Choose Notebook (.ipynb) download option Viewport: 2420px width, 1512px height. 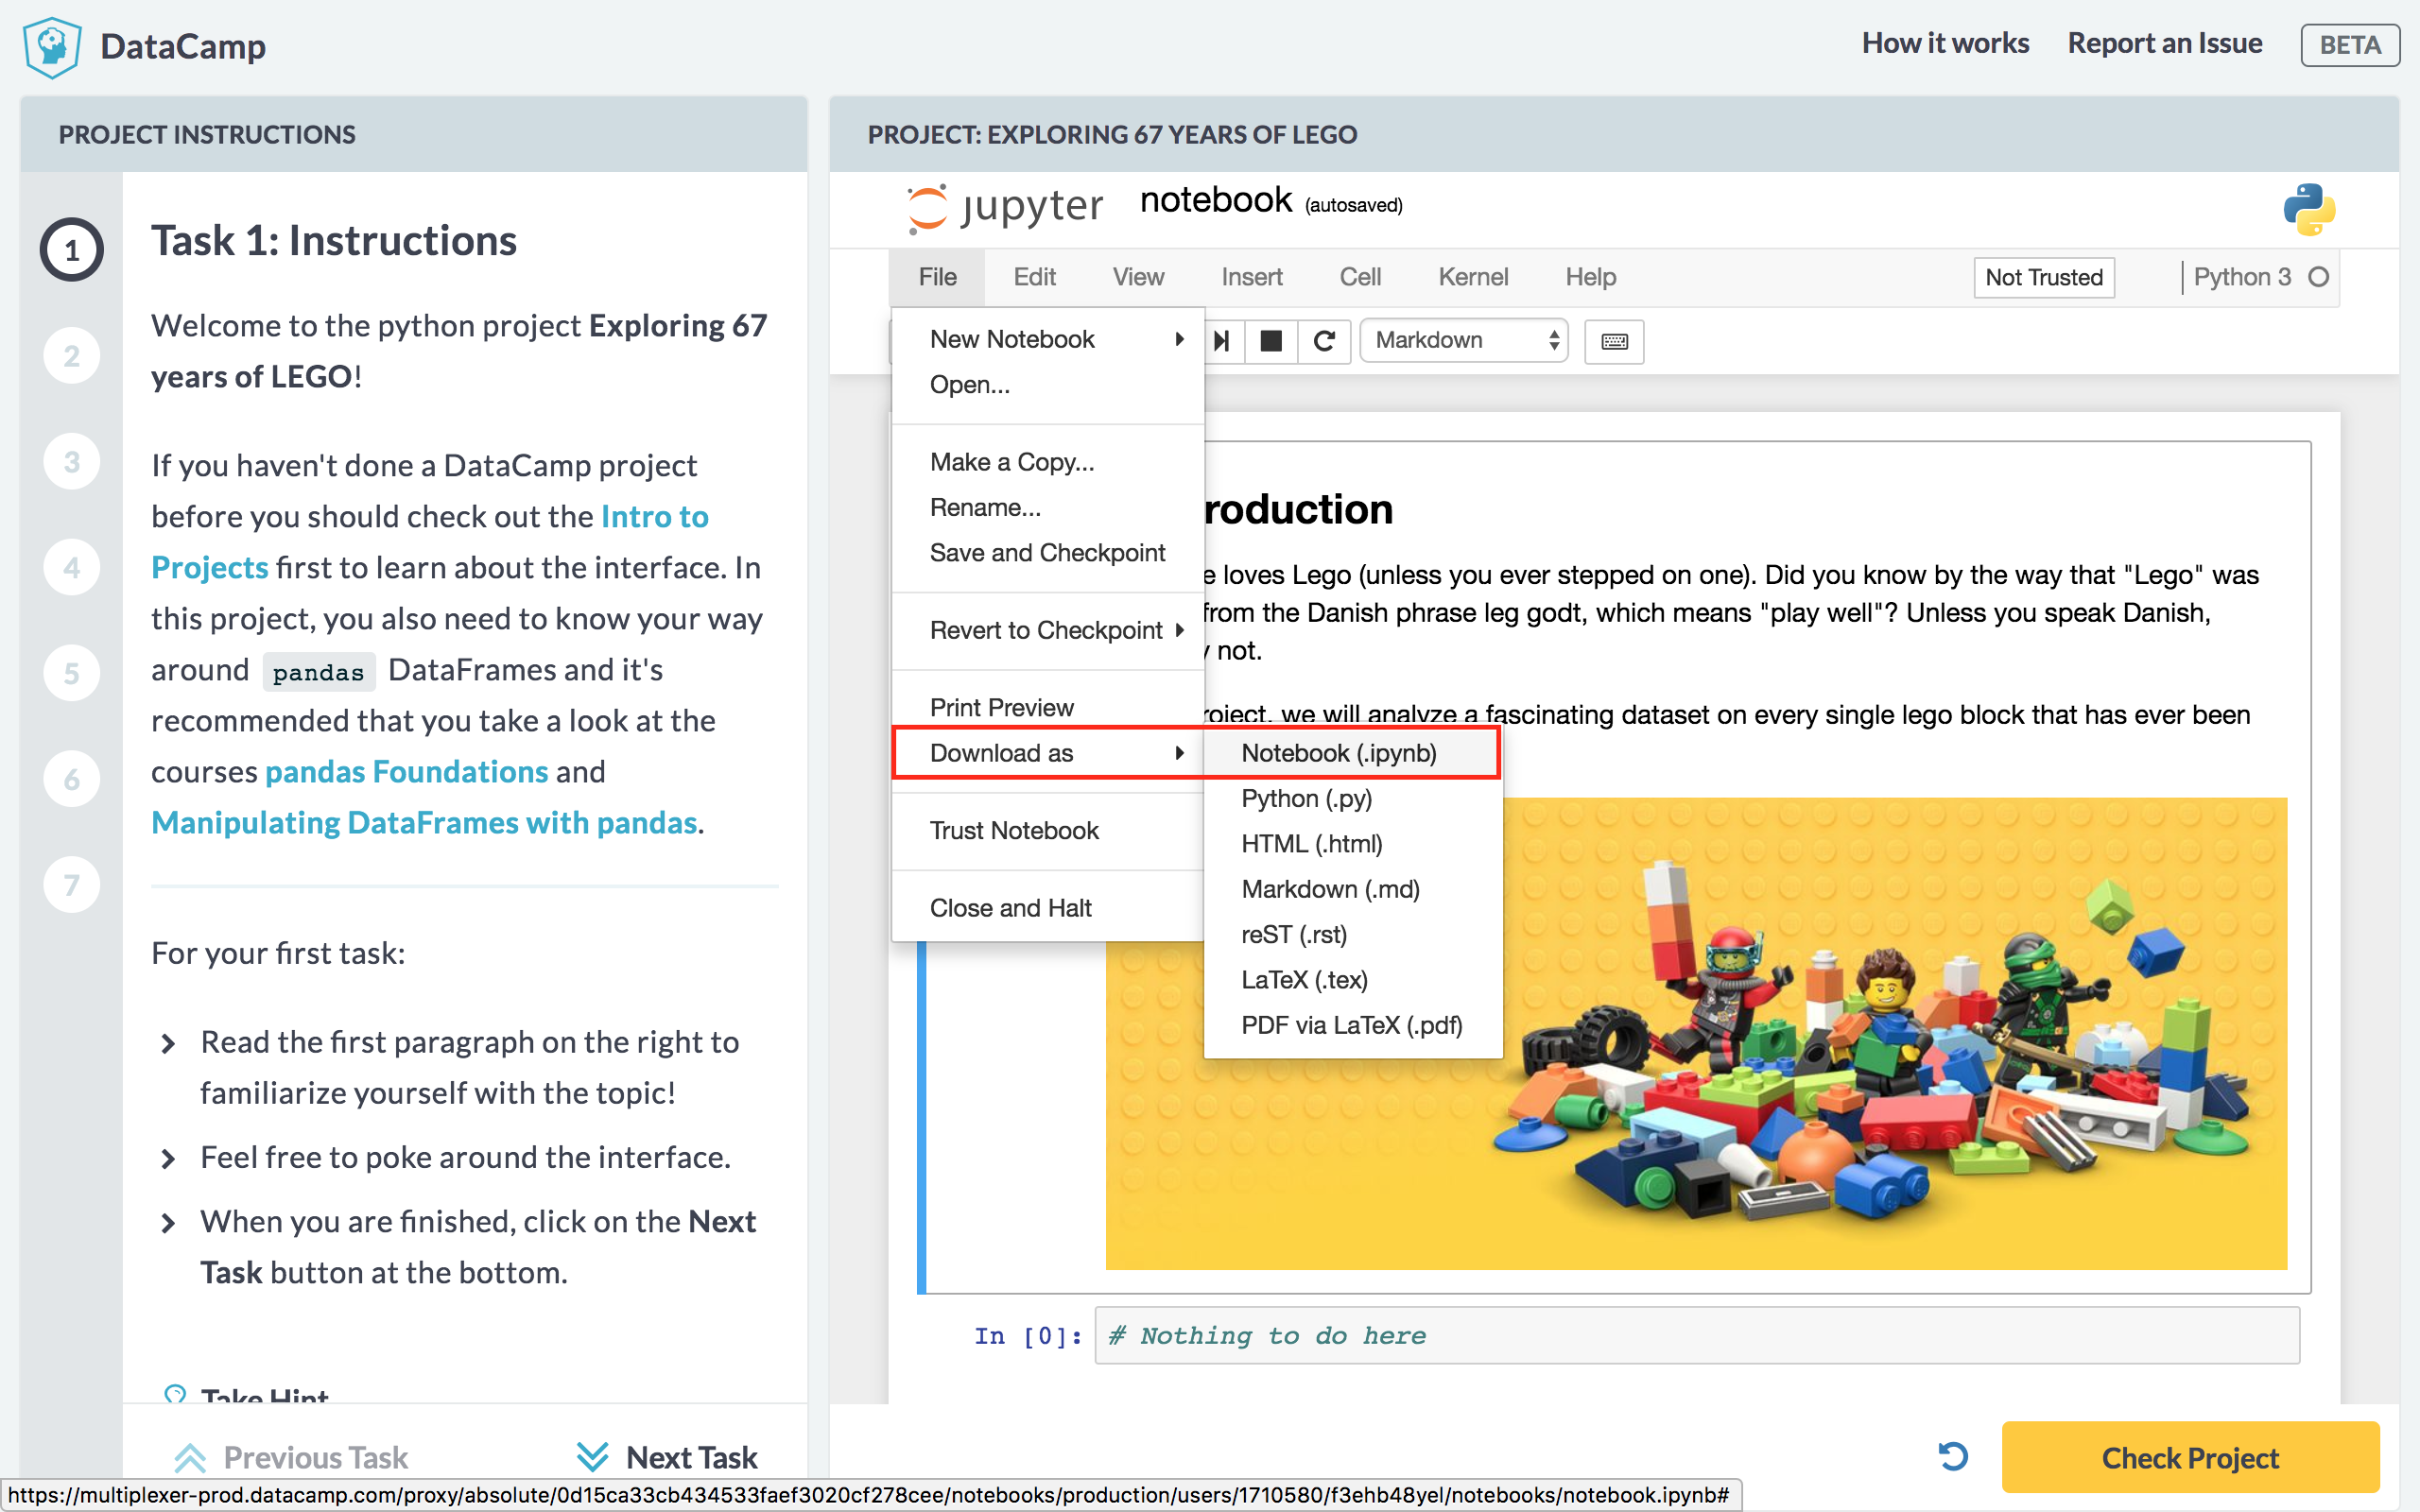[1338, 753]
